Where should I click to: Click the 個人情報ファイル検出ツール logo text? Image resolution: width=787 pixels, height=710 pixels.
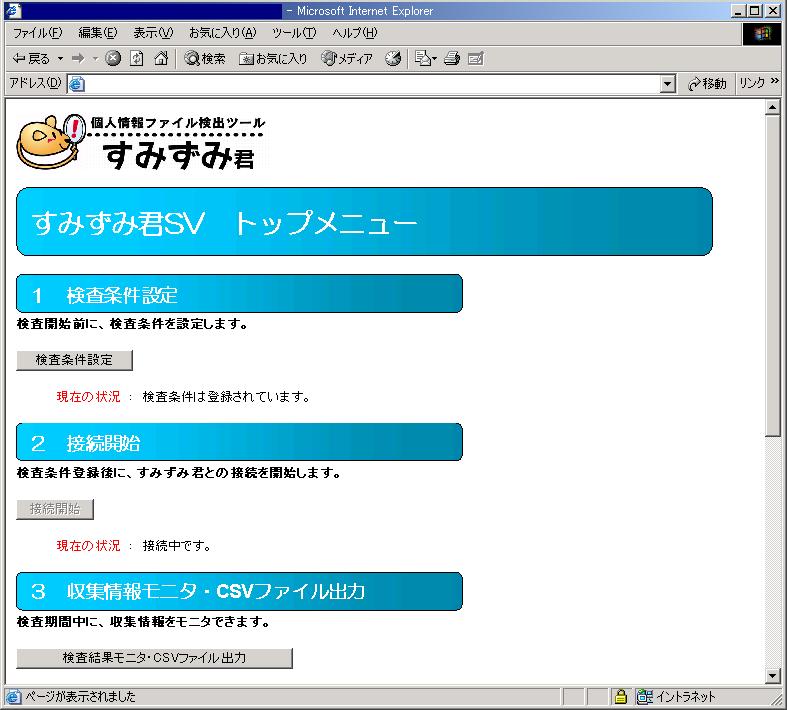pyautogui.click(x=178, y=122)
